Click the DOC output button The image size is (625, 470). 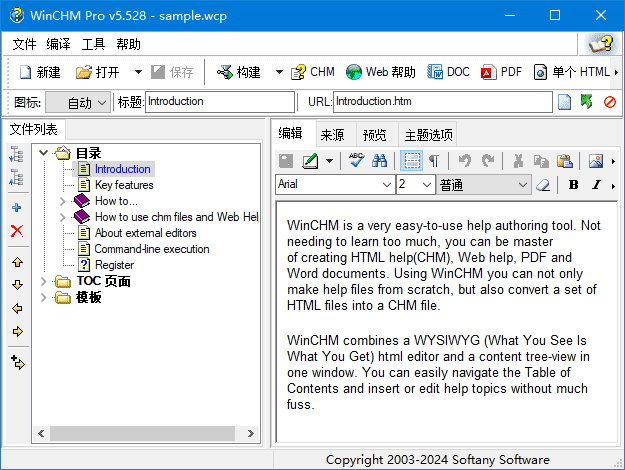click(x=448, y=72)
